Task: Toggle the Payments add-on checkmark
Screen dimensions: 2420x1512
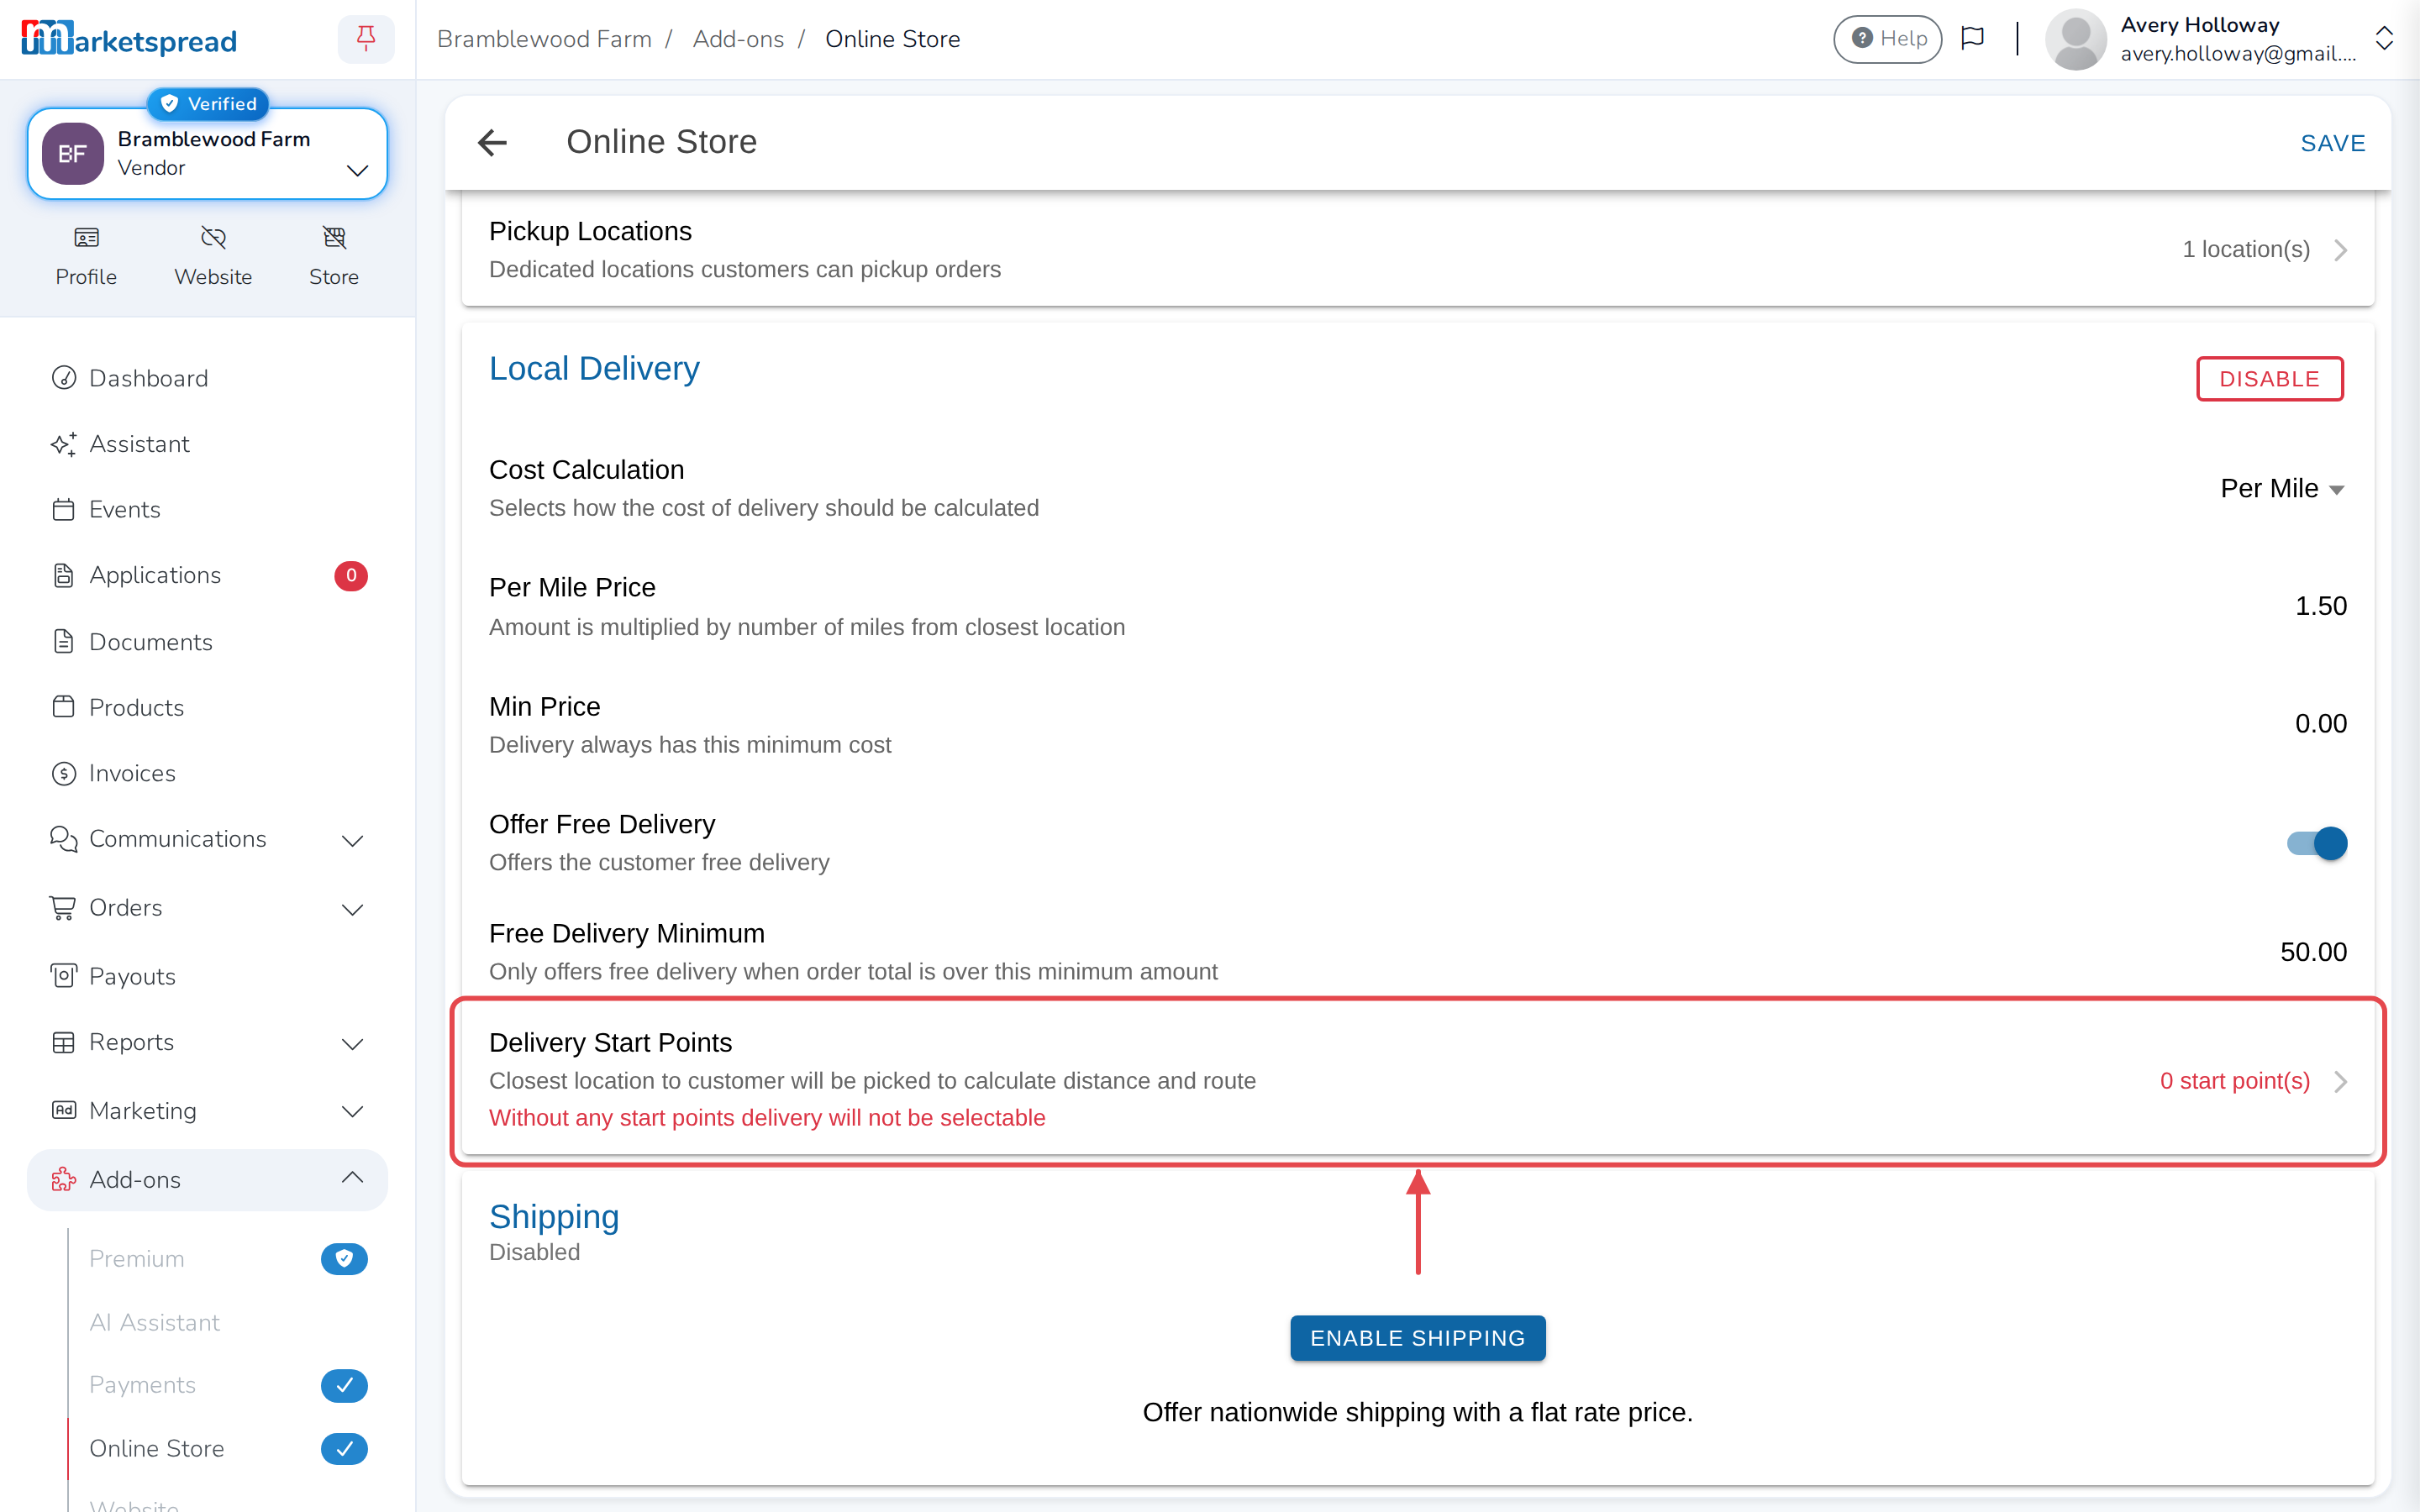Action: click(344, 1385)
